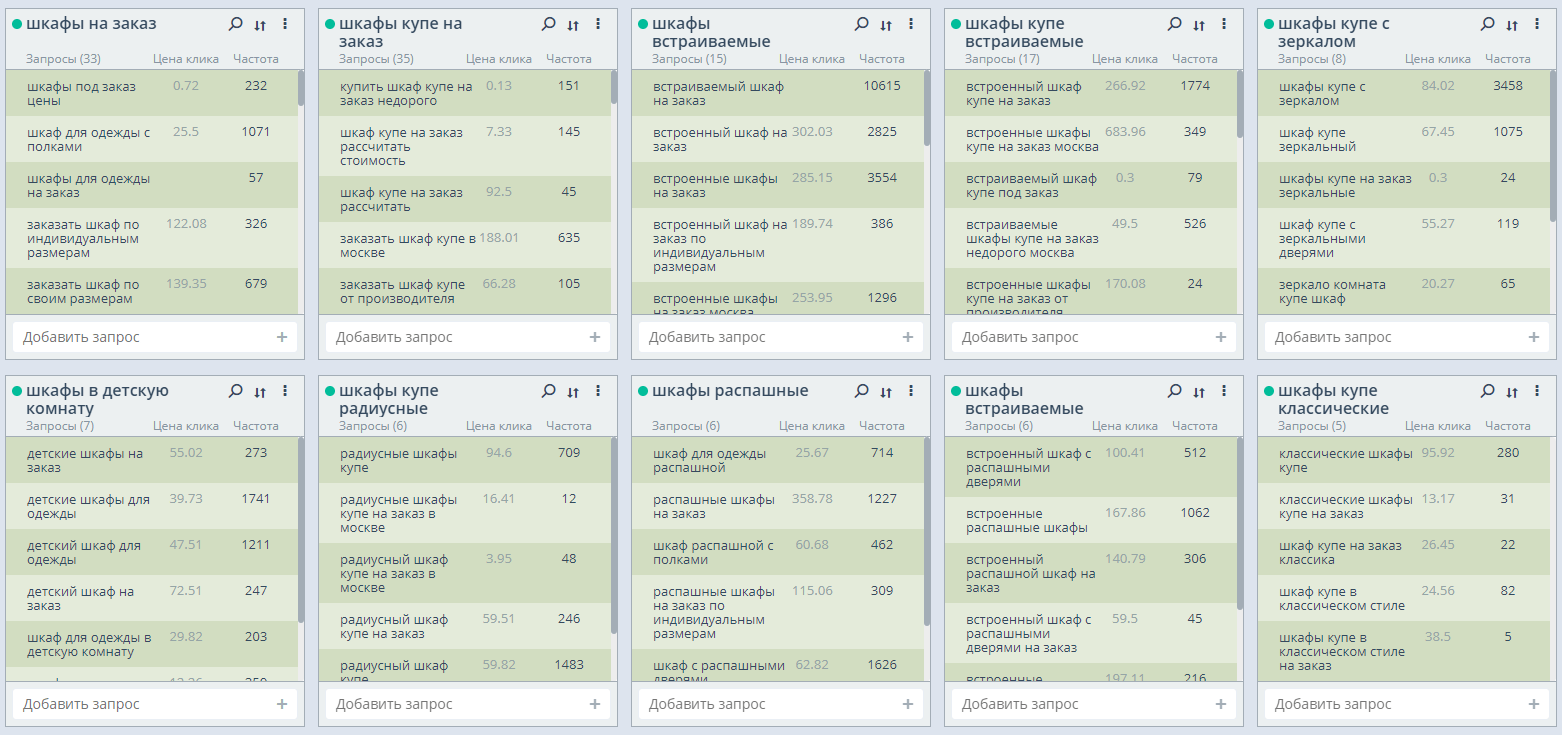Toggle green status dot of "шкафы купе радиусные"
1562x735 pixels.
330,391
